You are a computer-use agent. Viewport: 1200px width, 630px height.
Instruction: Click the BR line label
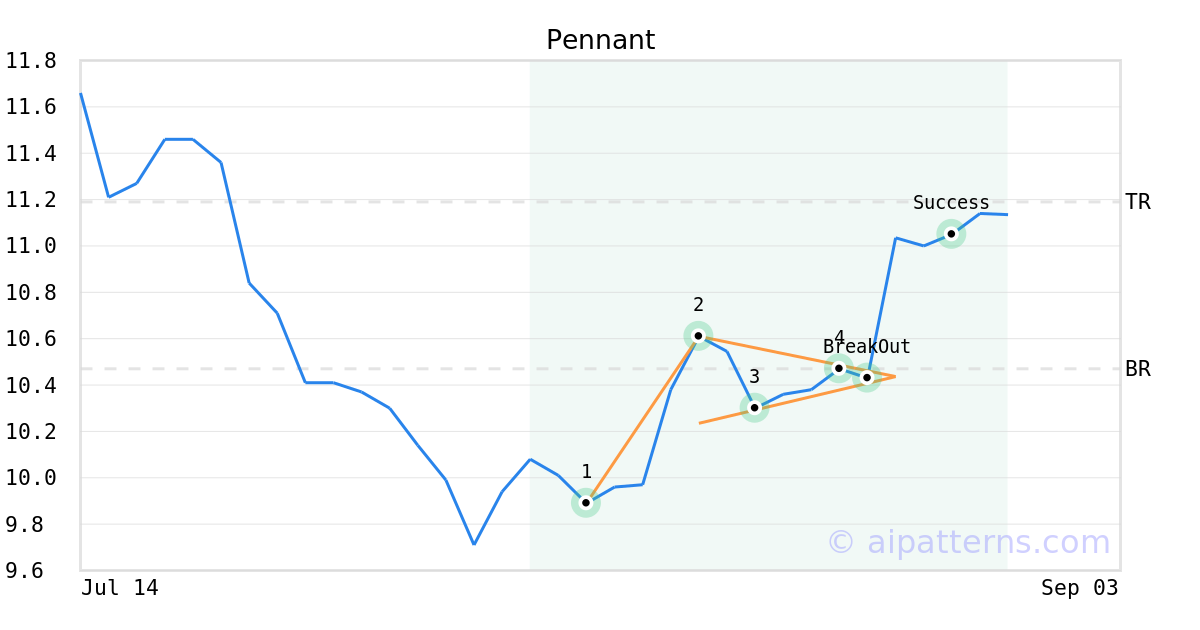pyautogui.click(x=1138, y=369)
